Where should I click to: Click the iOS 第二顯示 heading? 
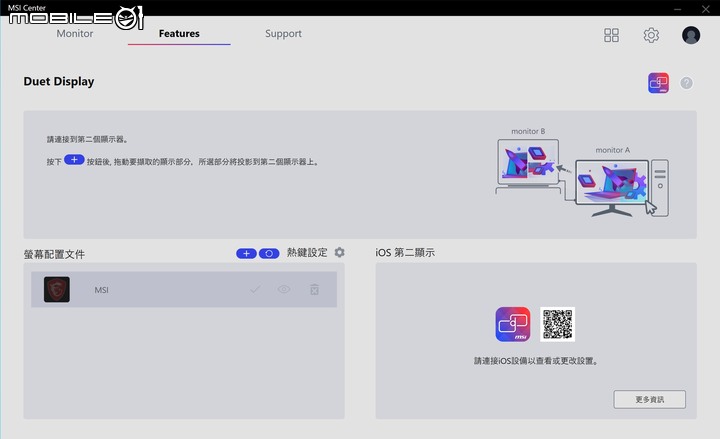(x=405, y=253)
